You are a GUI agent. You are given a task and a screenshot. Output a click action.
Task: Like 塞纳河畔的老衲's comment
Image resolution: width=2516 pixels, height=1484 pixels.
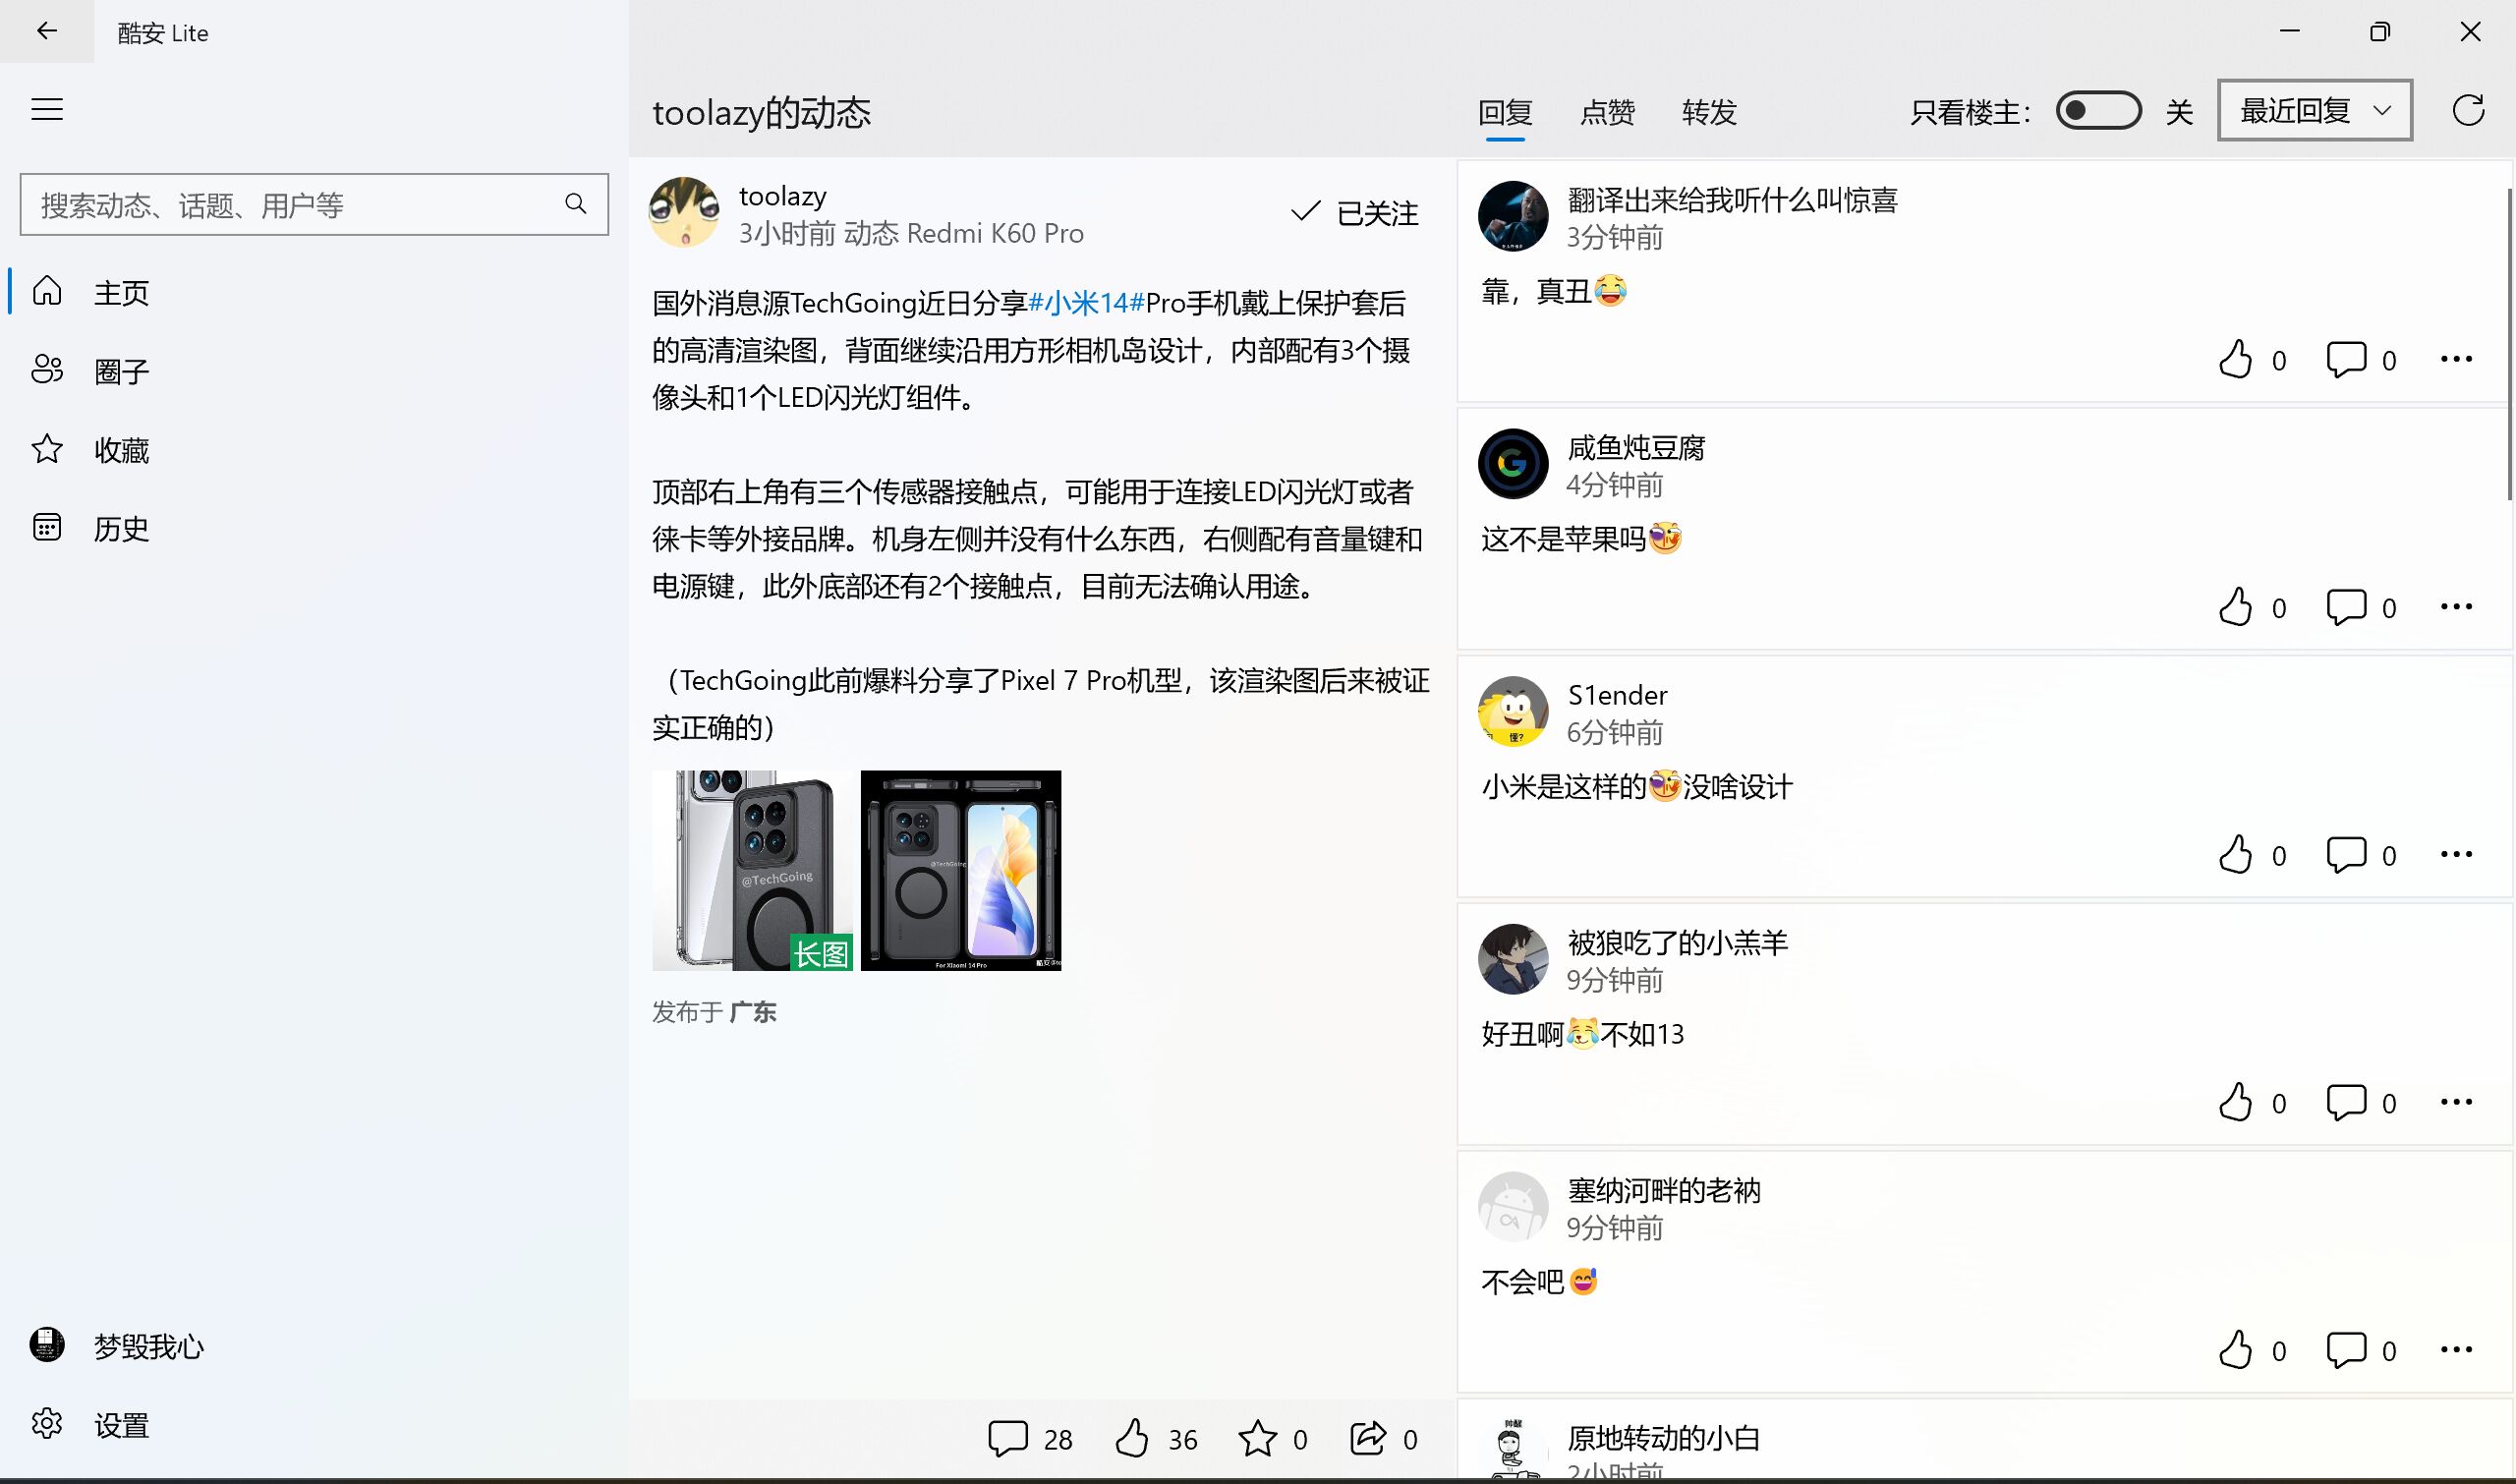point(2236,1350)
